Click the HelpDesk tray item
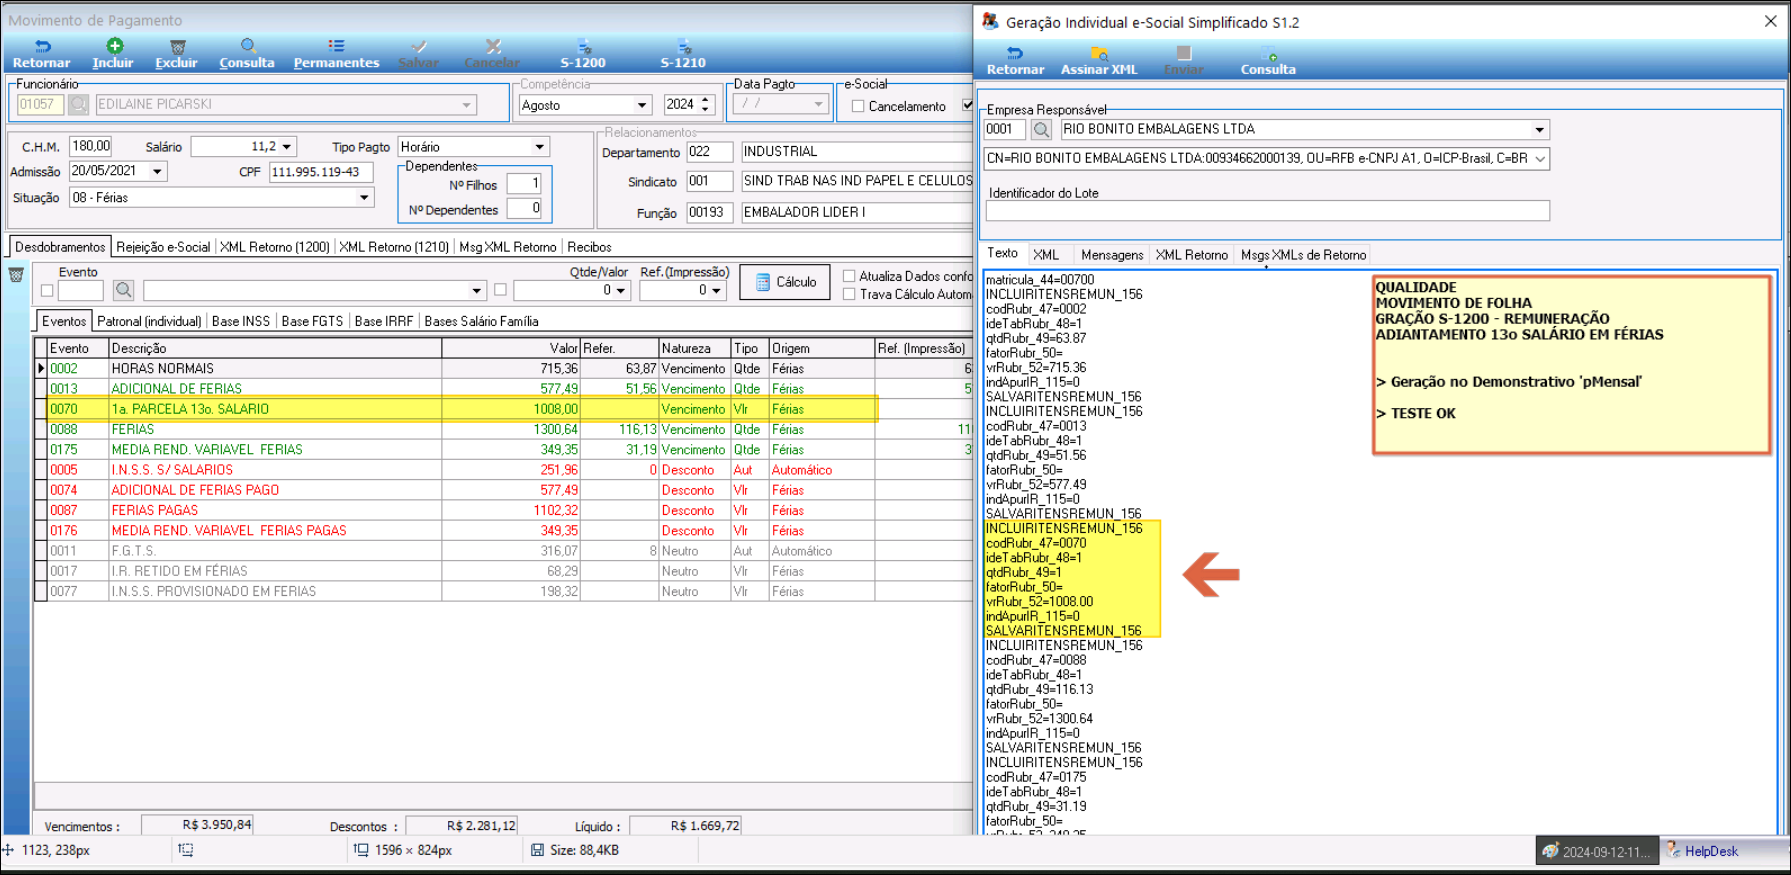Viewport: 1791px width, 875px height. pyautogui.click(x=1703, y=851)
